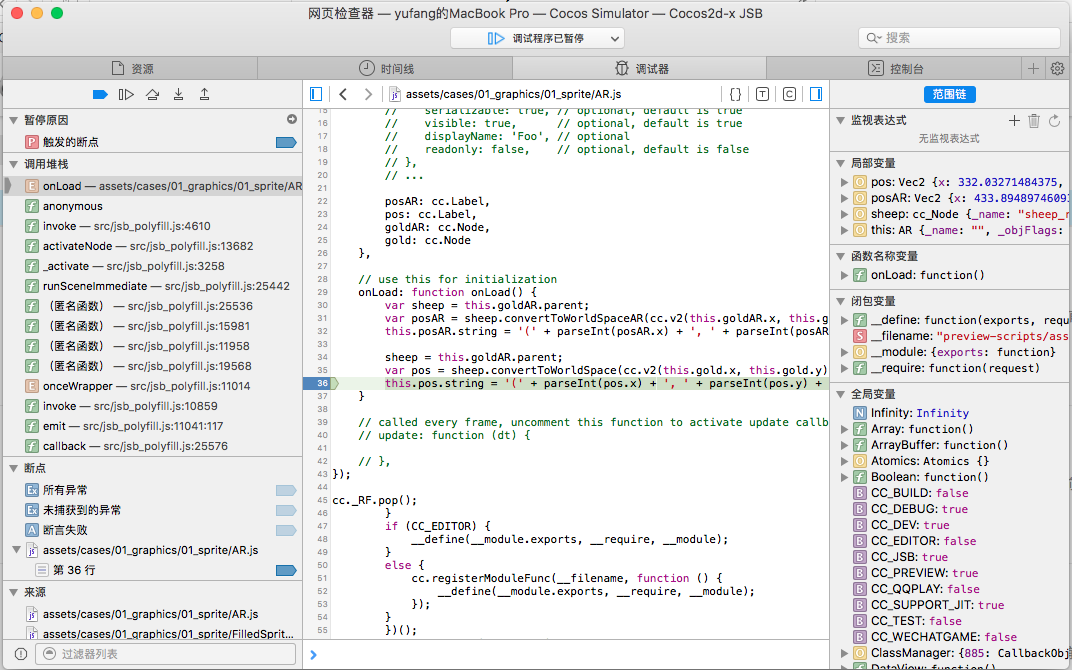
Task: Toggle code coverage C icon
Action: [789, 94]
